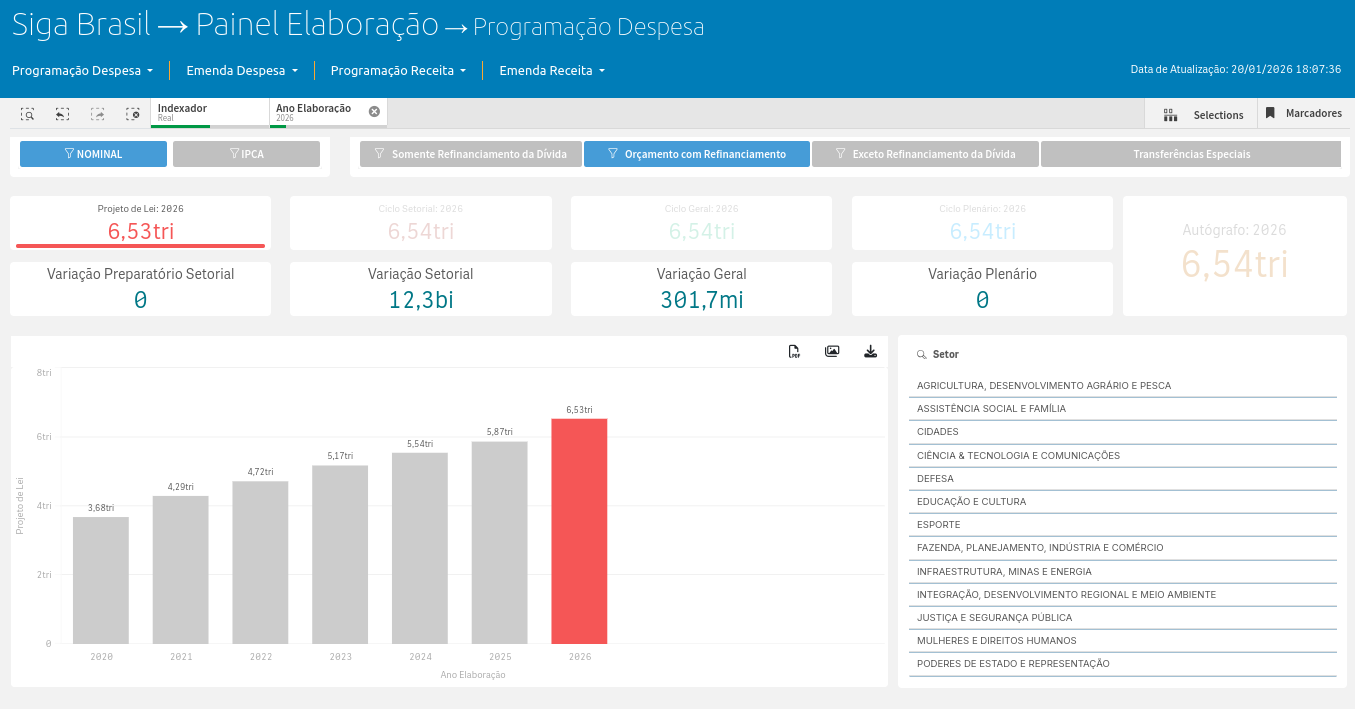This screenshot has width=1355, height=709.
Task: Click the Transferências Especiais button
Action: [x=1191, y=154]
